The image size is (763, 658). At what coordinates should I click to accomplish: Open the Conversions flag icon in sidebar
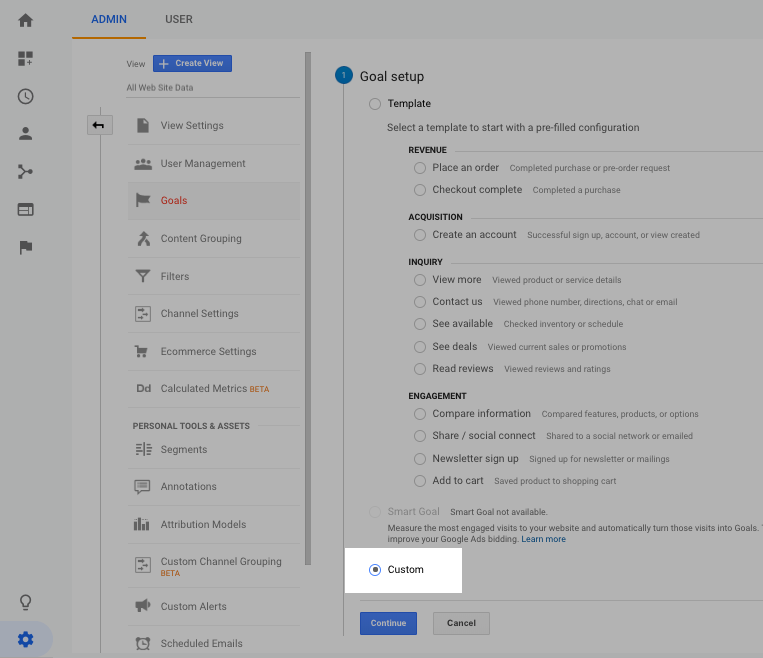click(25, 247)
